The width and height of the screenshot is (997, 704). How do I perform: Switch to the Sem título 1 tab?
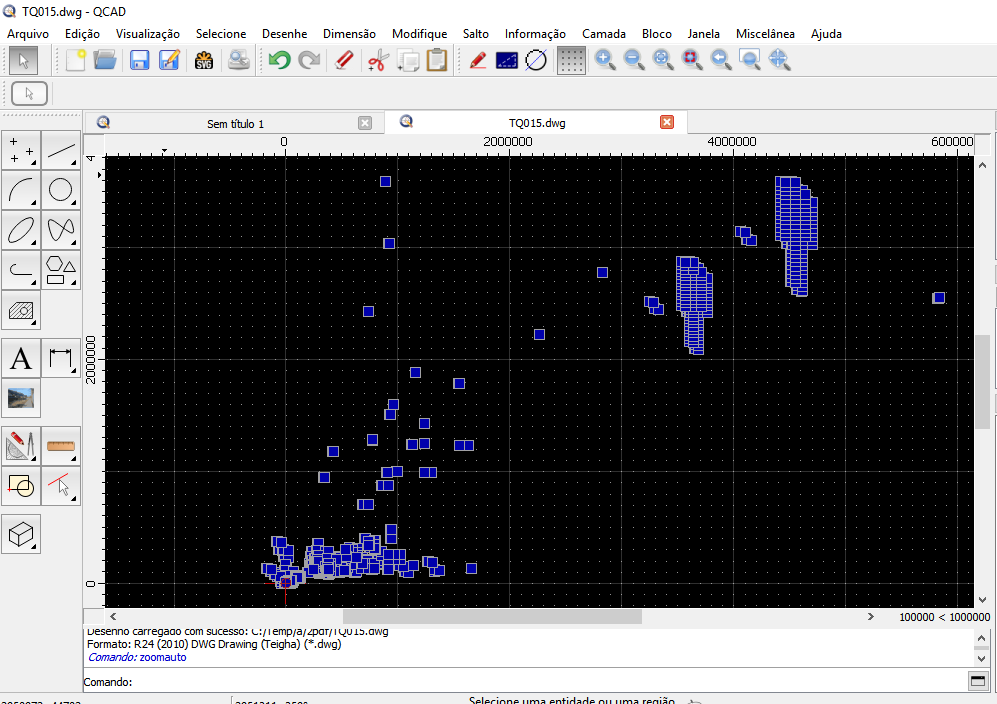coord(235,123)
